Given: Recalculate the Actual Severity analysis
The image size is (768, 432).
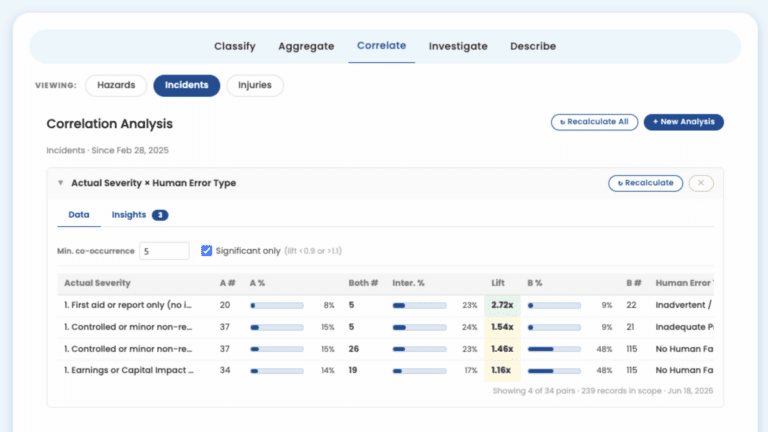Looking at the screenshot, I should pos(645,183).
